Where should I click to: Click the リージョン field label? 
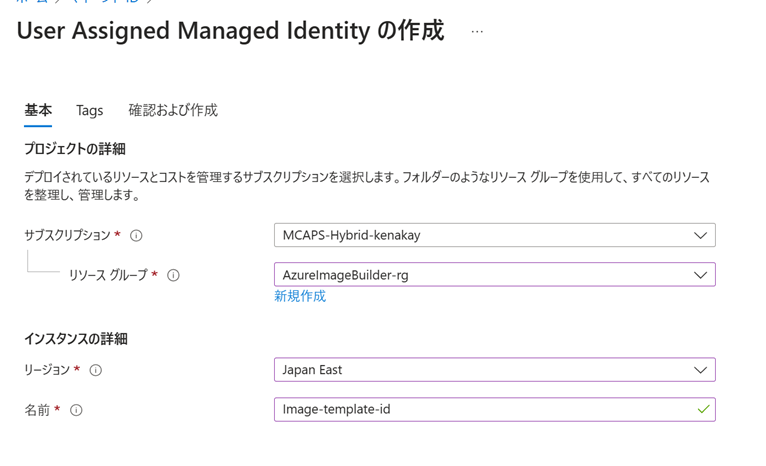[47, 370]
